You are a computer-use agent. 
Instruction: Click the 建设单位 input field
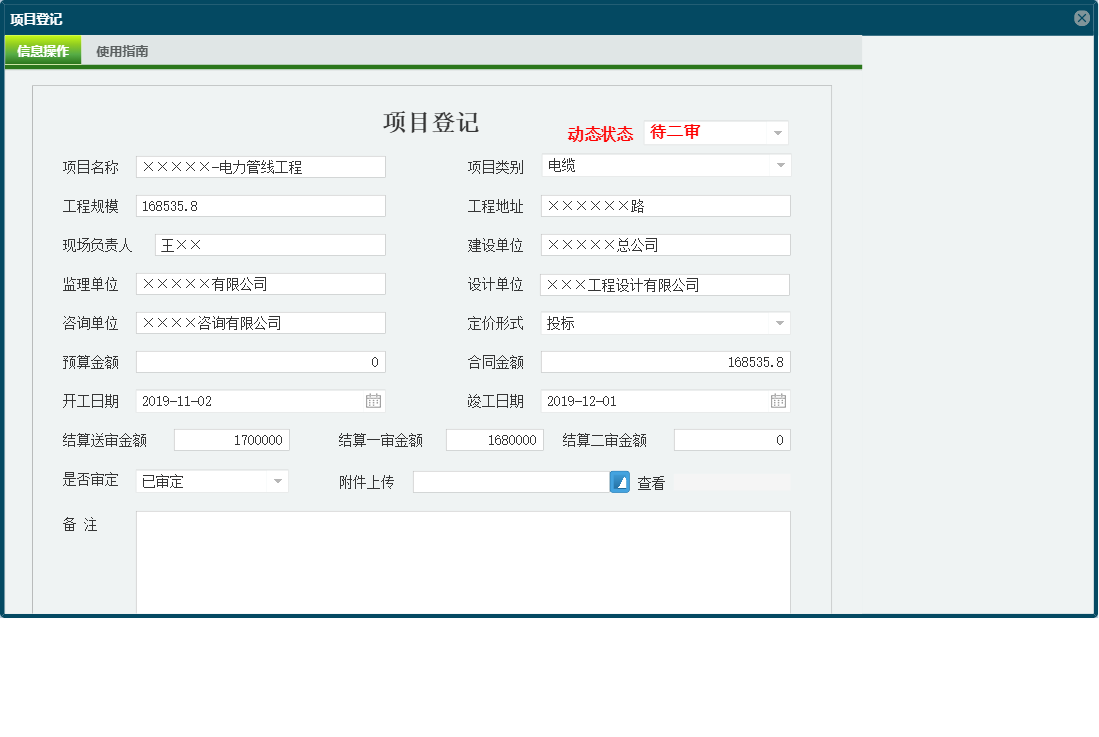664,244
